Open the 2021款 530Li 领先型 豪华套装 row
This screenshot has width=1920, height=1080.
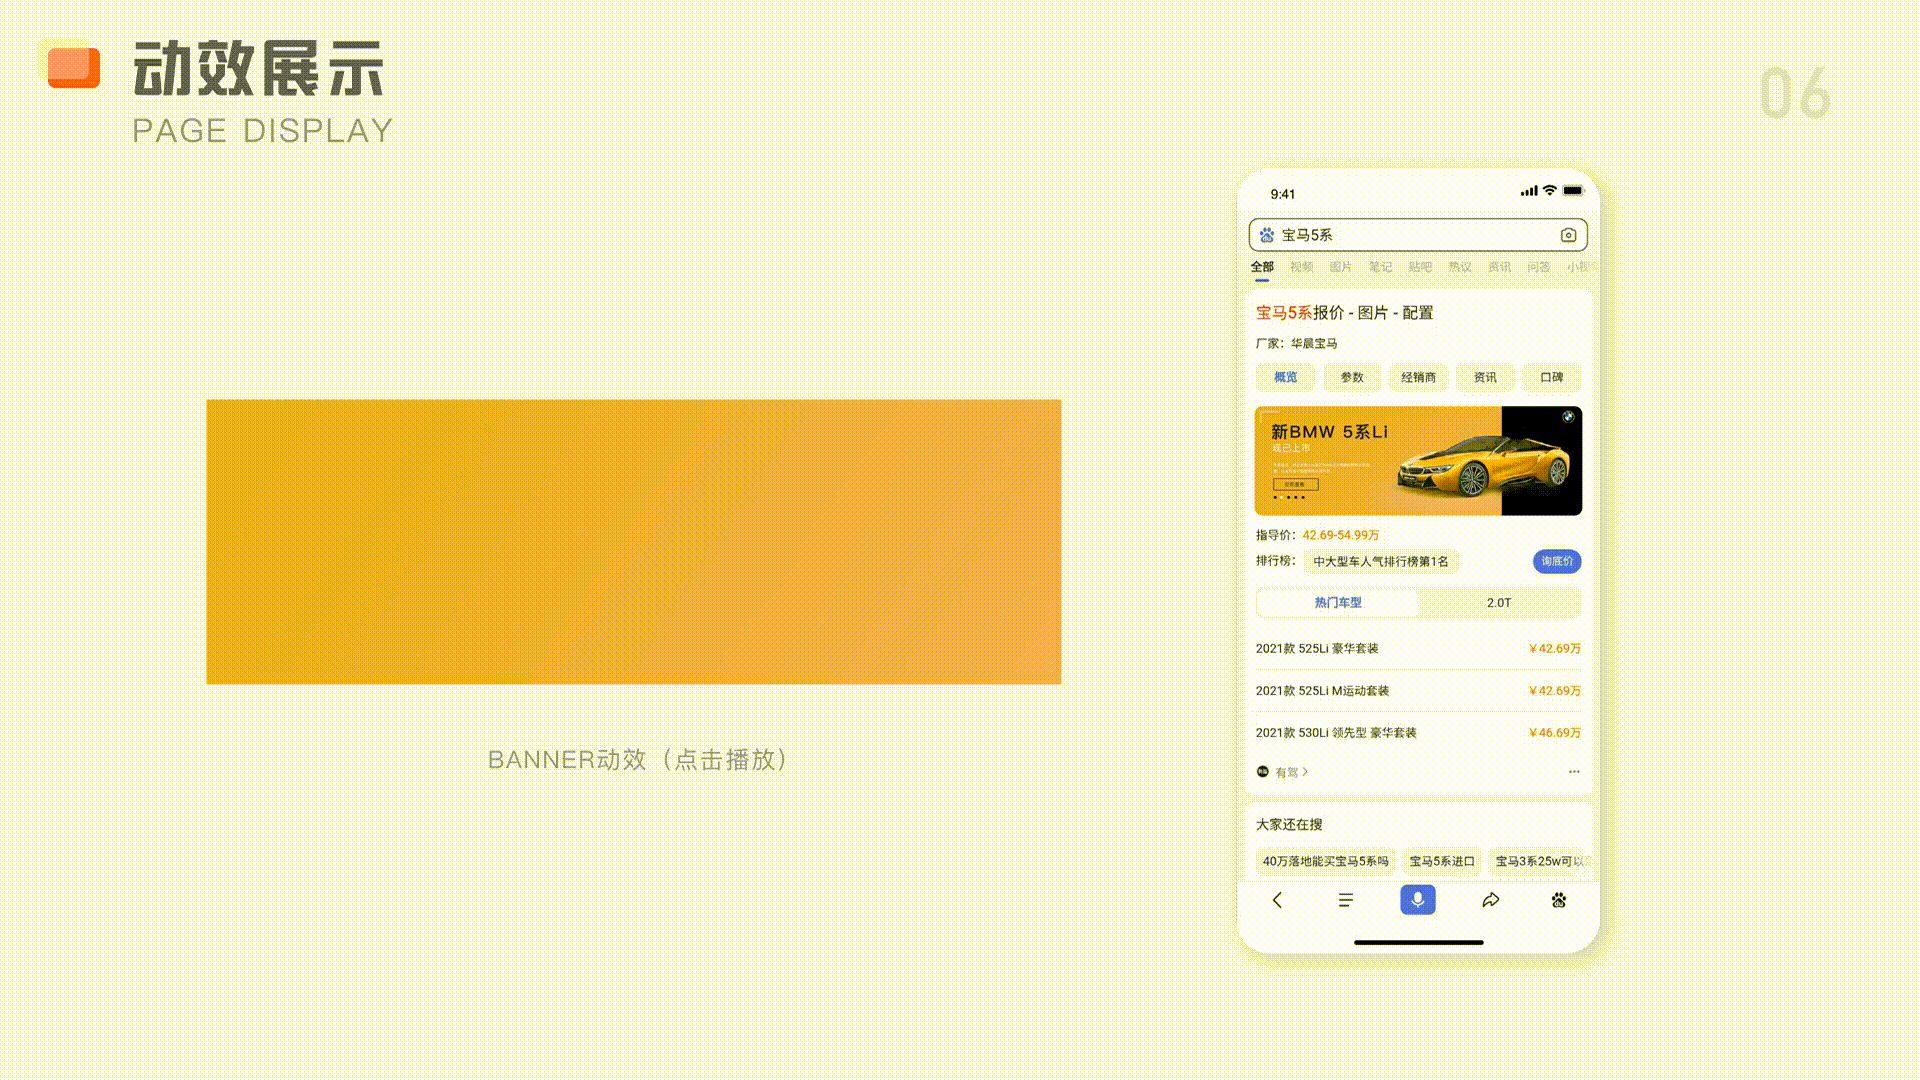click(x=1418, y=733)
